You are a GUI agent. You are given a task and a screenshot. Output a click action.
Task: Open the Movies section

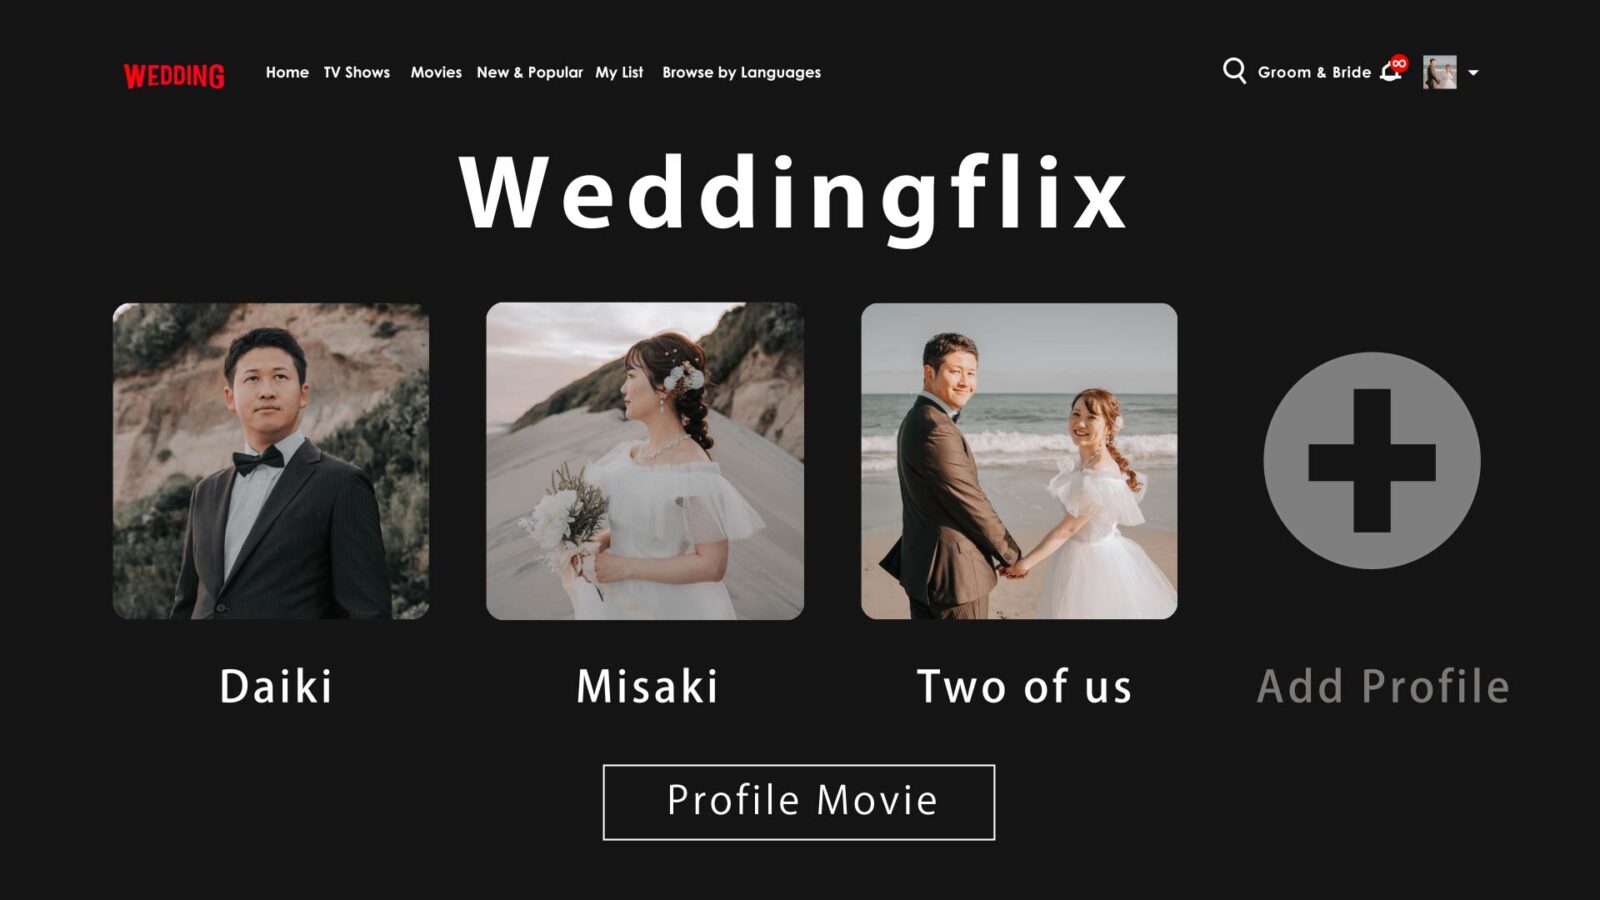pos(436,72)
